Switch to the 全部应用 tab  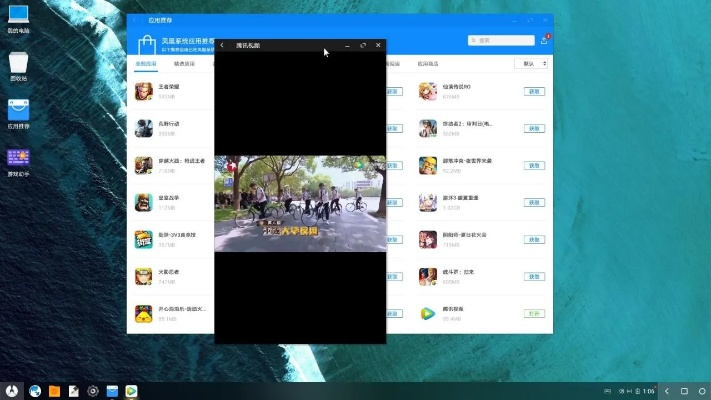146,64
